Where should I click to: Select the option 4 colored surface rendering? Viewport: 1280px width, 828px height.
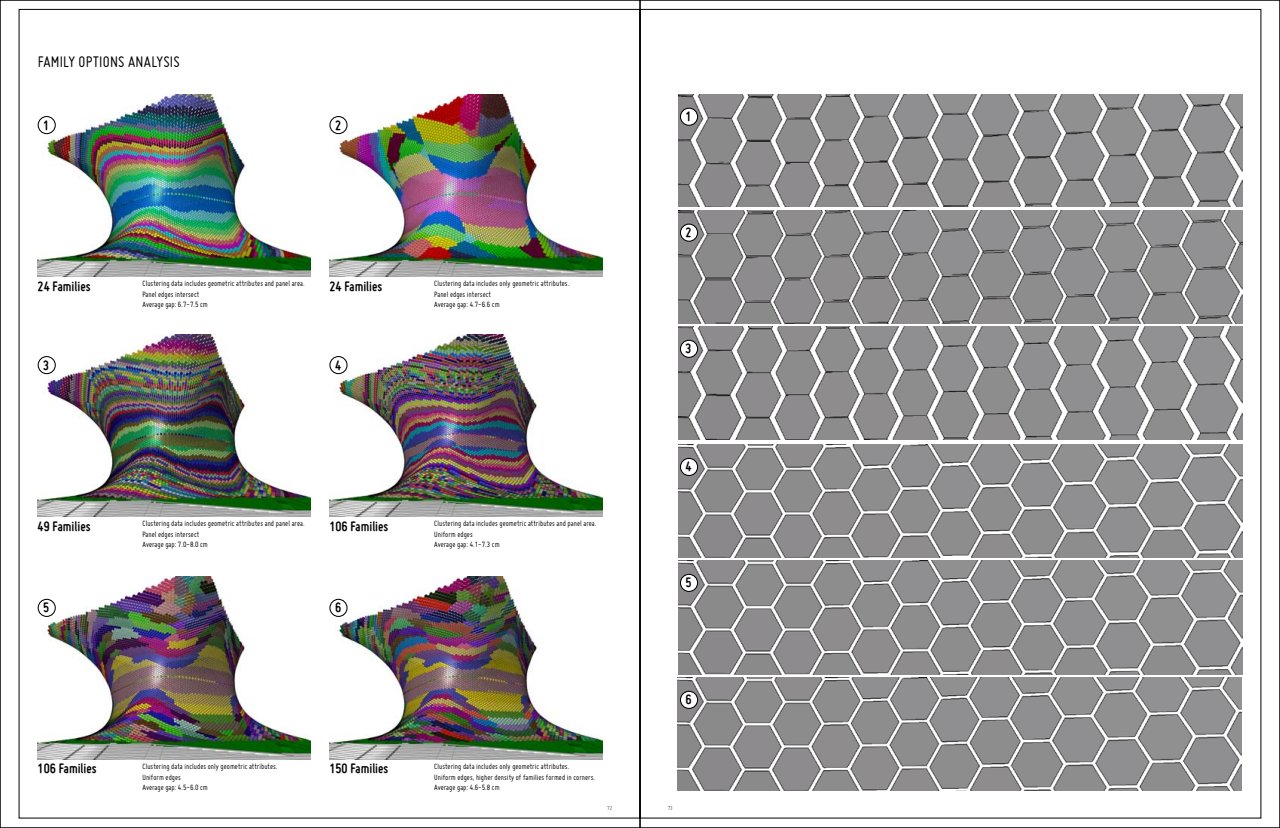(466, 425)
